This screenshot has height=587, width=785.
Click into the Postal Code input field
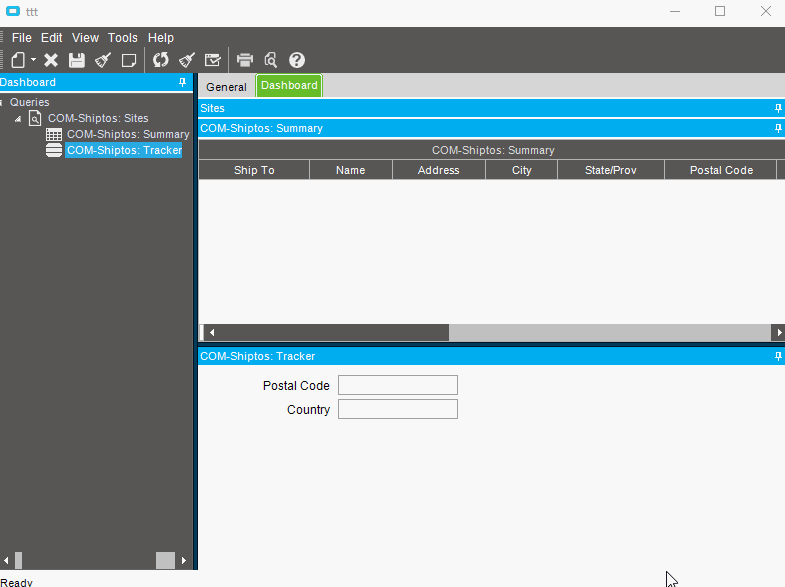coord(398,385)
